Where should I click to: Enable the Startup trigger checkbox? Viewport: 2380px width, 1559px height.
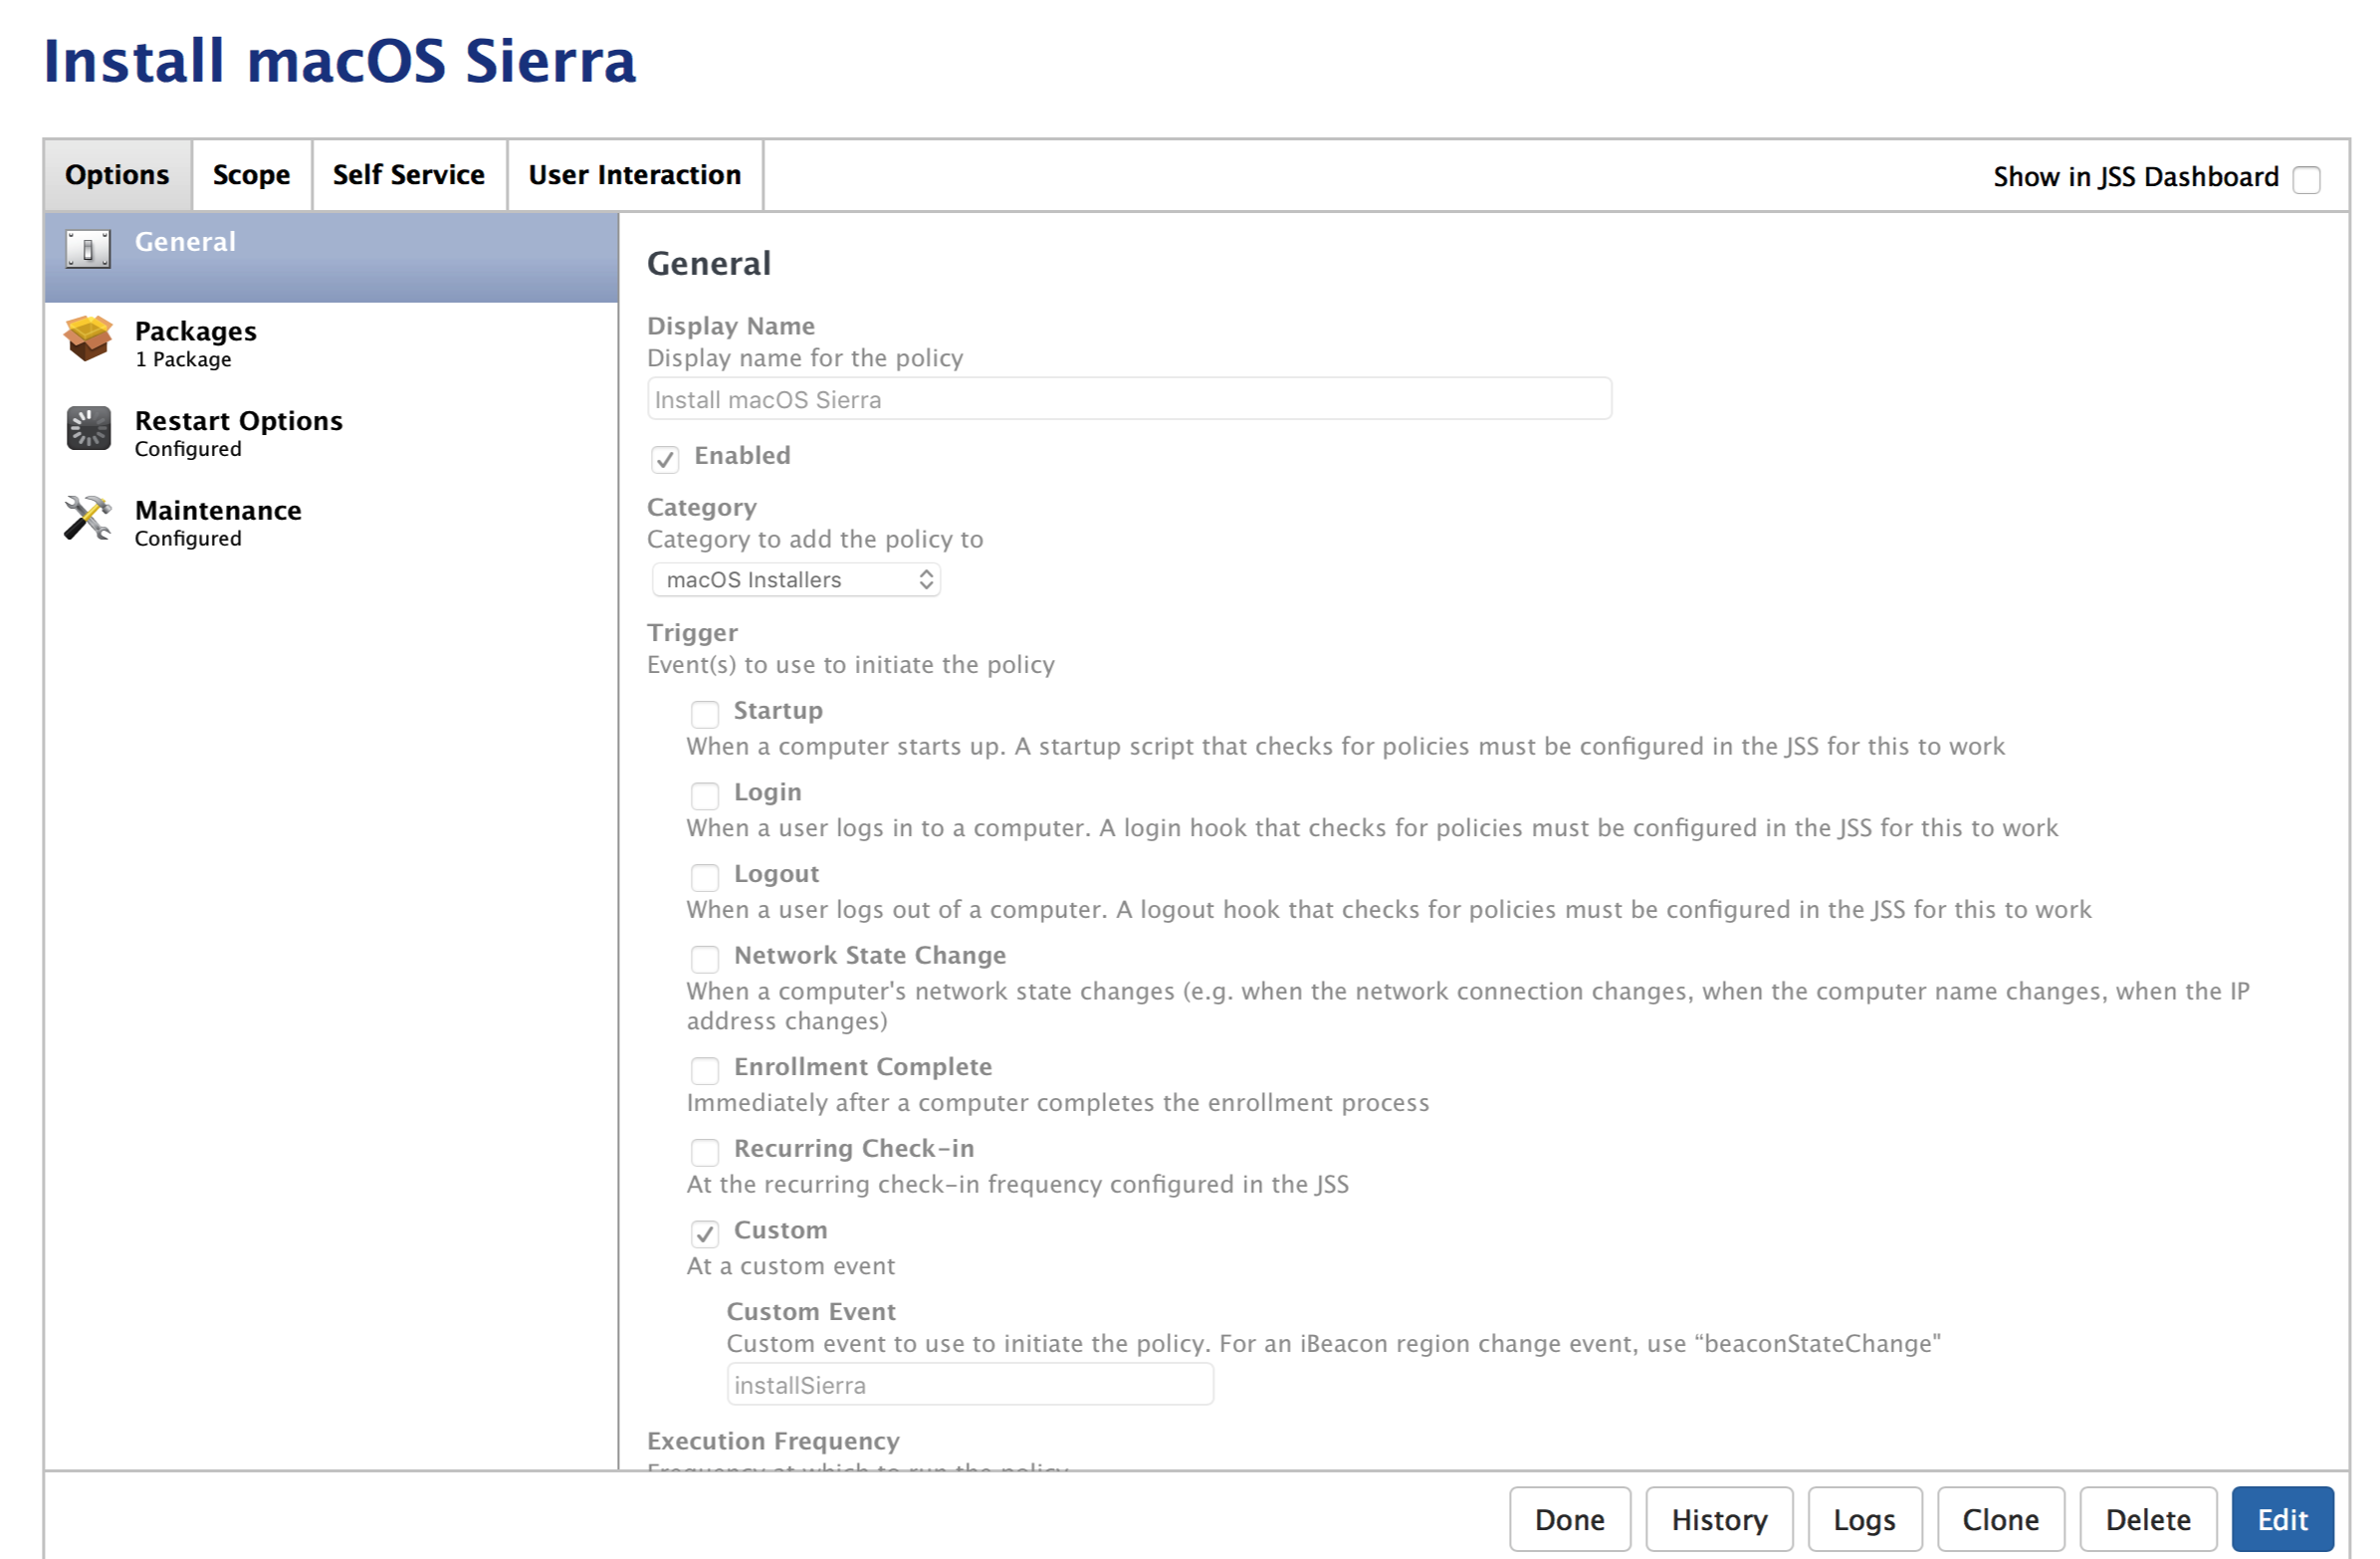pos(705,714)
